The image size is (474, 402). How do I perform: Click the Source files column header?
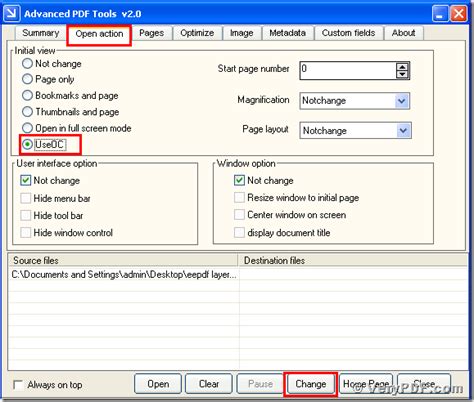pyautogui.click(x=123, y=260)
